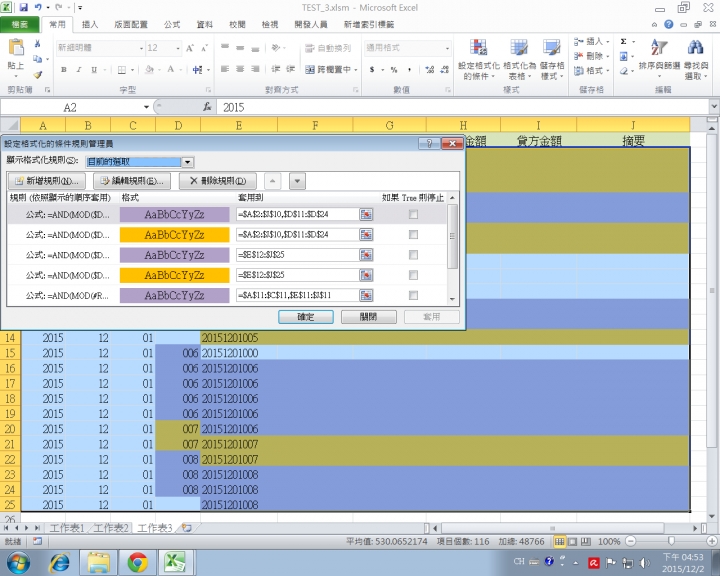Switch to the Formulas (公式) ribbon tab
This screenshot has height=576, width=720.
click(x=172, y=24)
